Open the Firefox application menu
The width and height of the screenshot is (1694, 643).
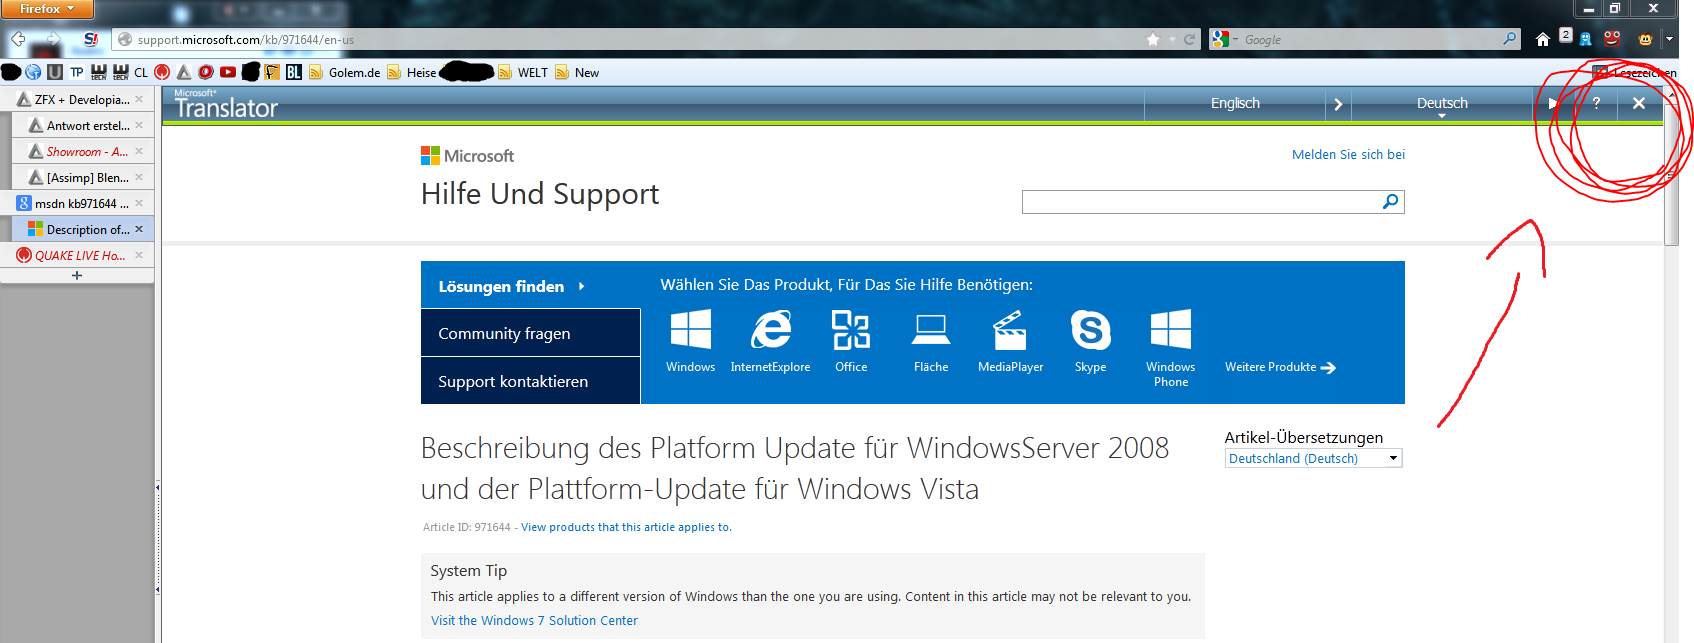(47, 9)
